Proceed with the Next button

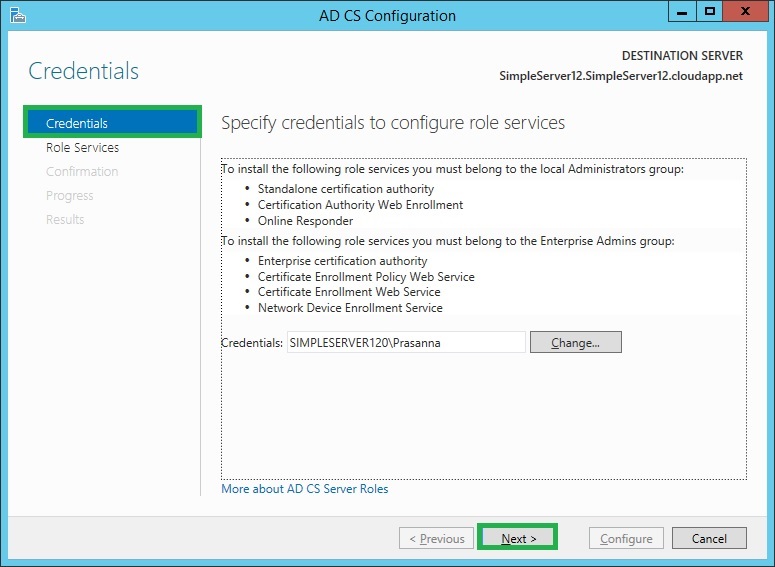point(518,539)
